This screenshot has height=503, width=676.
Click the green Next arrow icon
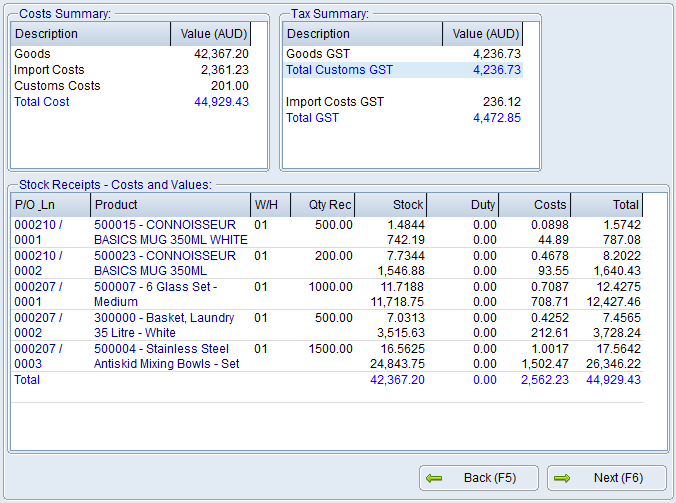(562, 478)
